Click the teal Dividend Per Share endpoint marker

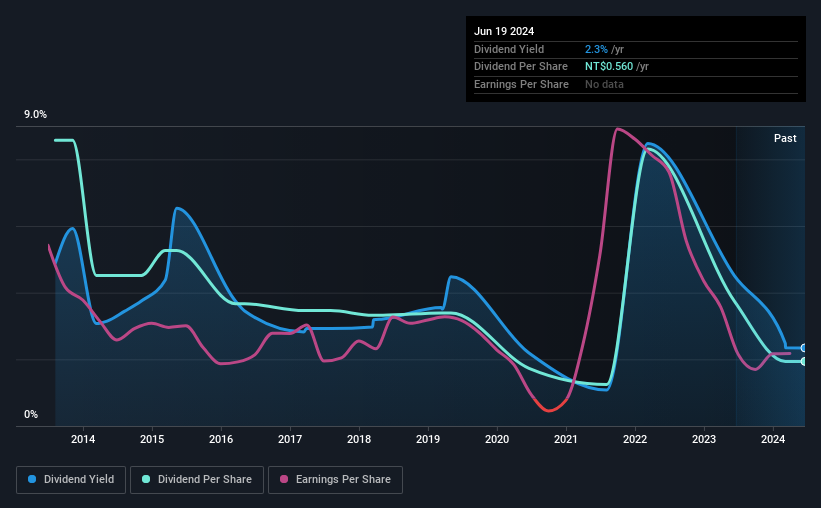(803, 361)
